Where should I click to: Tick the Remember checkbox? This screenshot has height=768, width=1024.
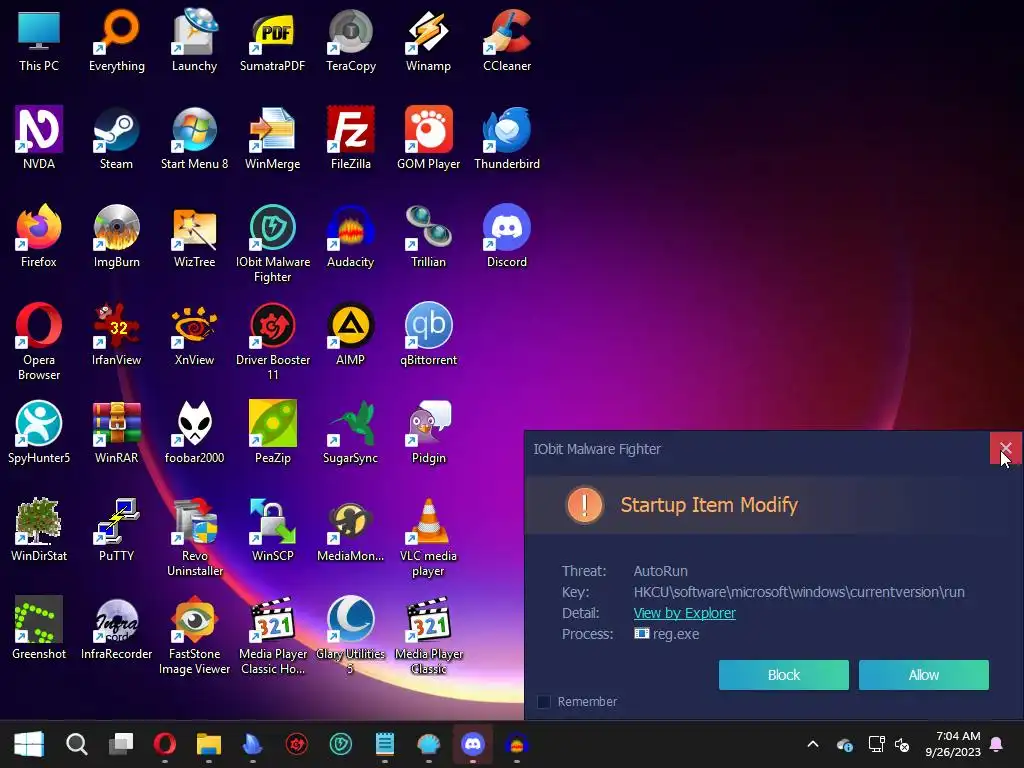(543, 701)
